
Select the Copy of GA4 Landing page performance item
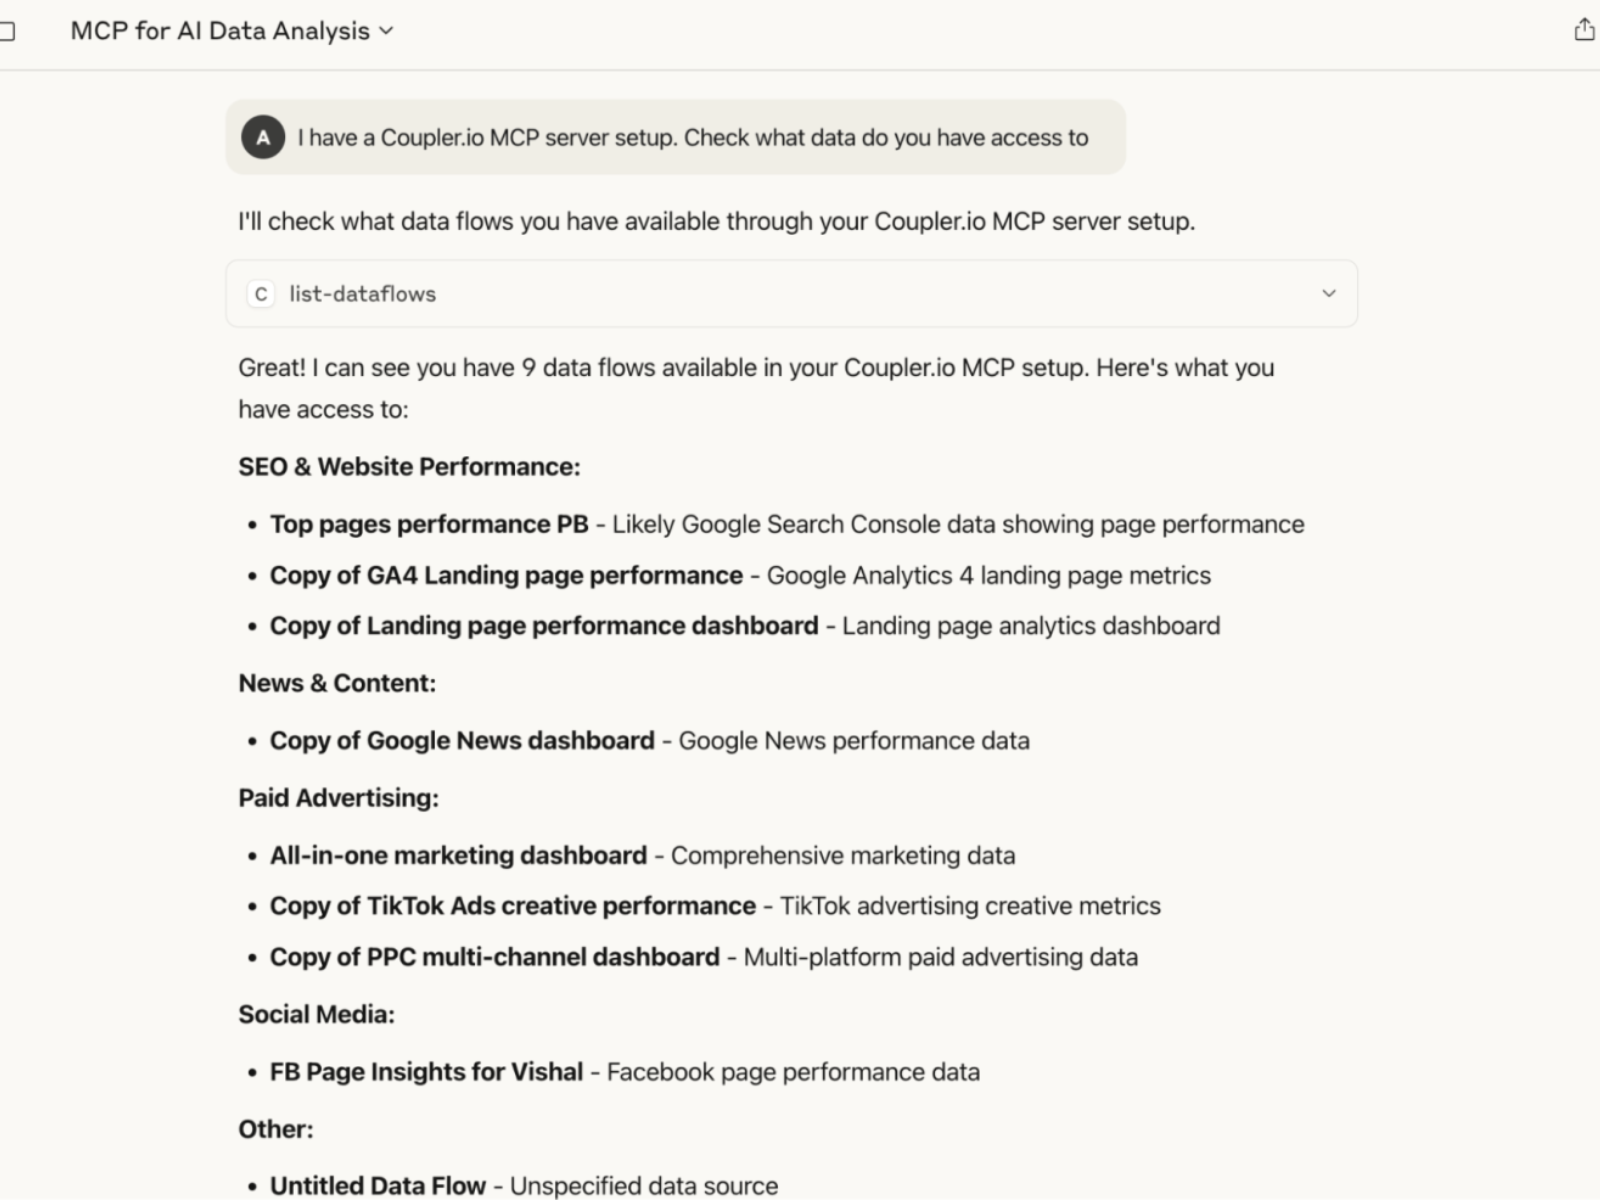click(x=504, y=575)
